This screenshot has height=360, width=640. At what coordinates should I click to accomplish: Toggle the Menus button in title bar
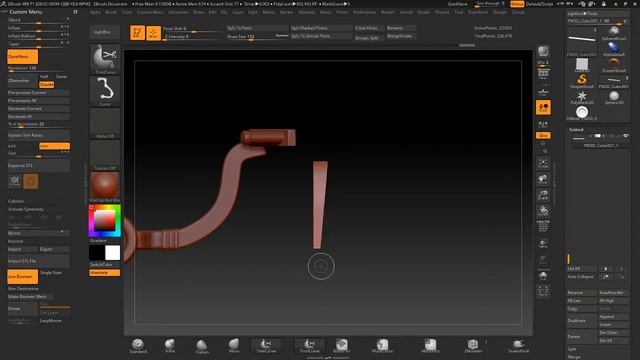[x=517, y=4]
